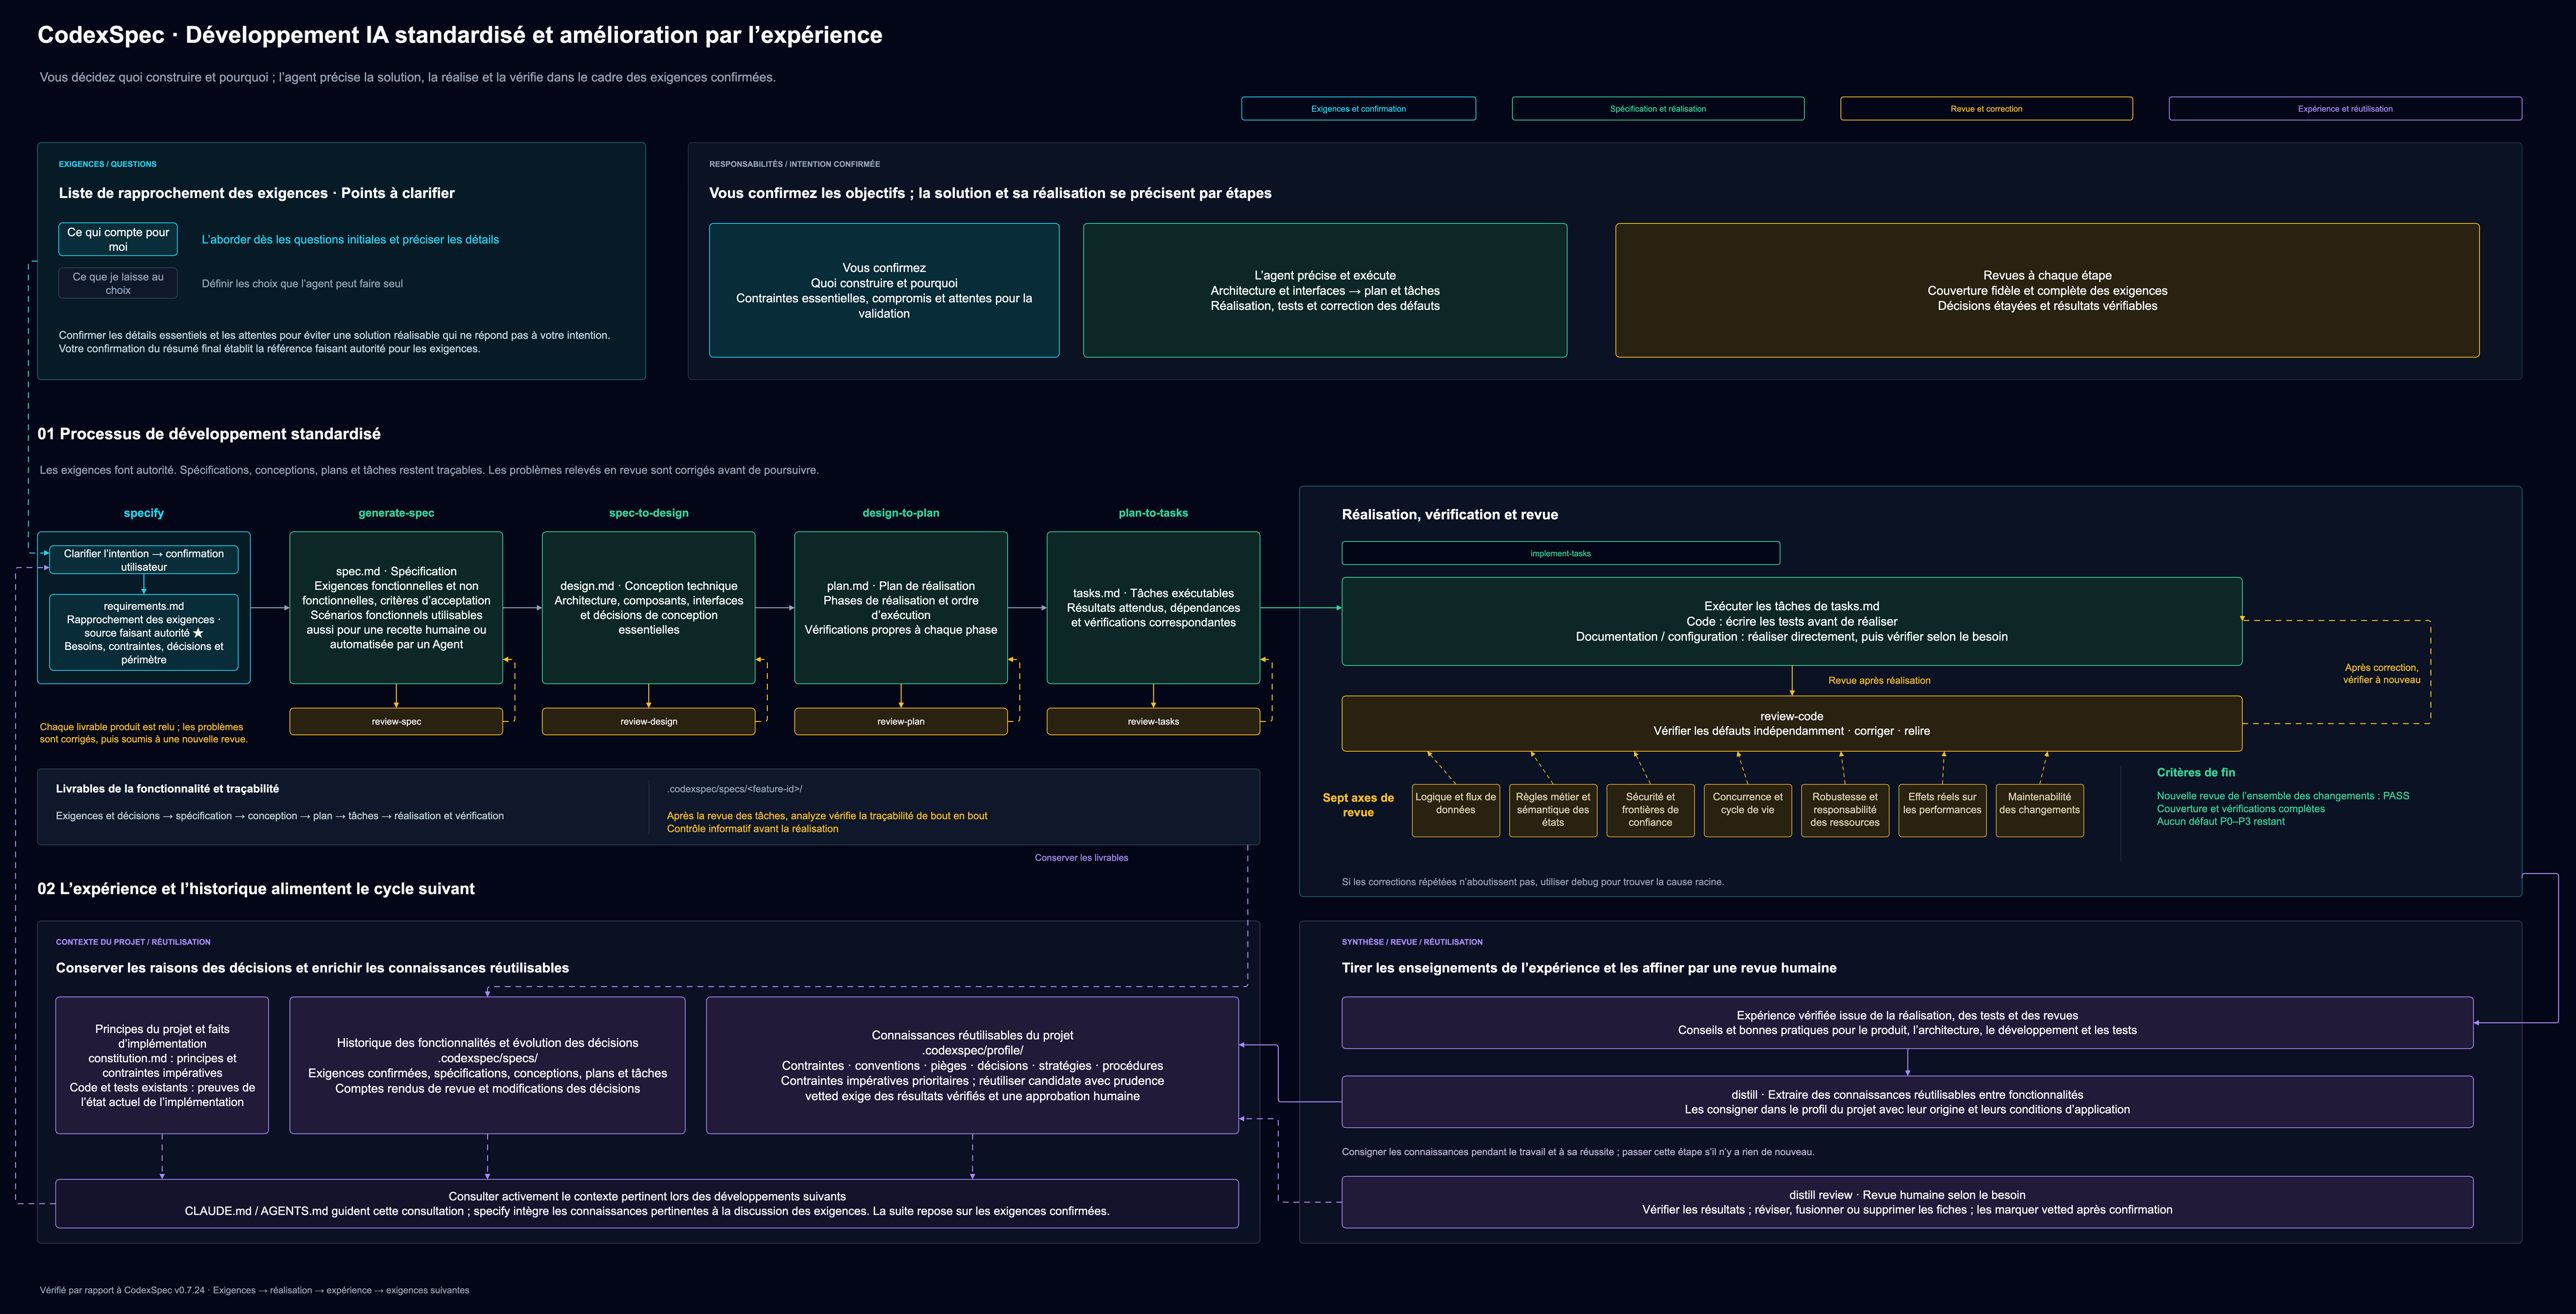The image size is (2576, 1314).
Task: Click the 'Critères de fin' heading
Action: click(x=2195, y=772)
